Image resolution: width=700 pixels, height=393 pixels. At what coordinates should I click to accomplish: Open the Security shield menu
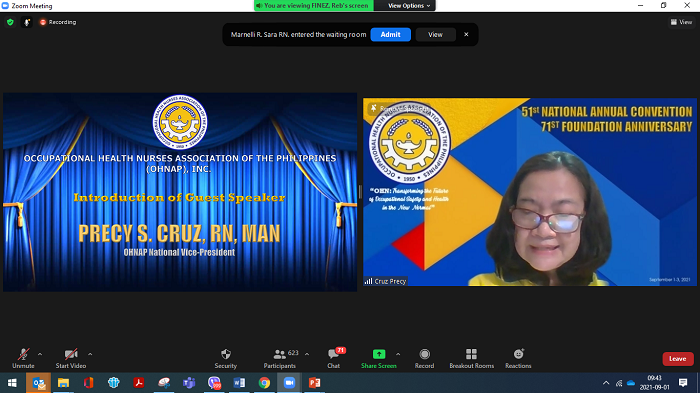(225, 359)
